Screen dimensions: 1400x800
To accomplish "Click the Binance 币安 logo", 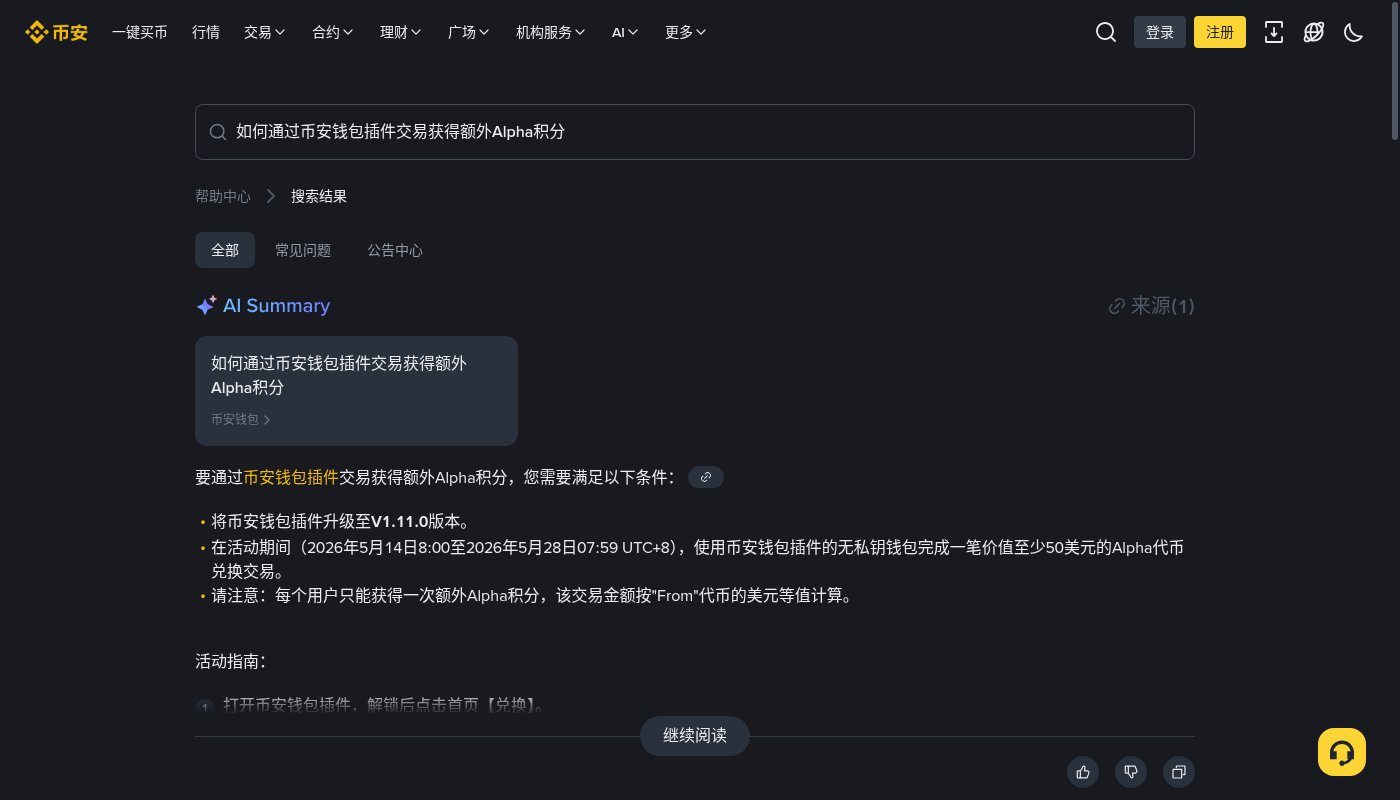I will [x=57, y=32].
